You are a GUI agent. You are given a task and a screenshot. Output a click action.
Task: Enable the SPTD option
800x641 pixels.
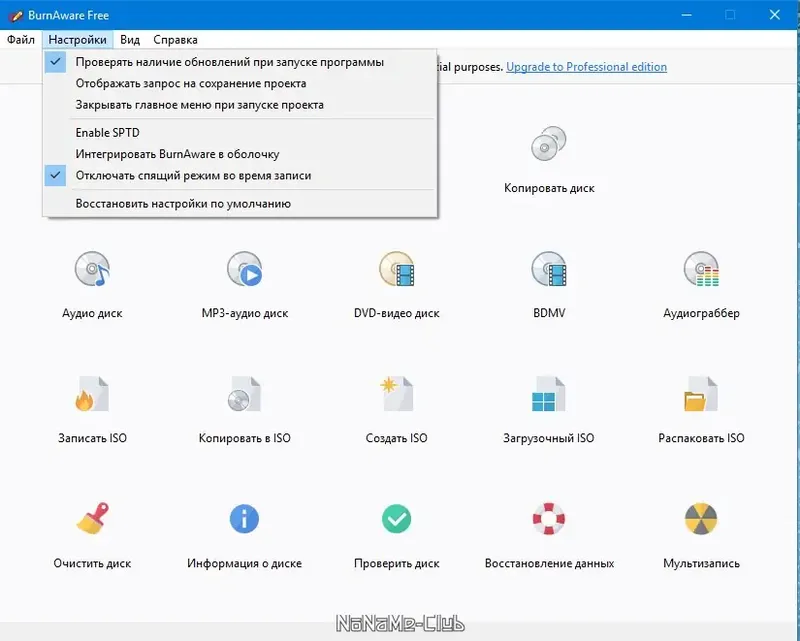tap(108, 132)
